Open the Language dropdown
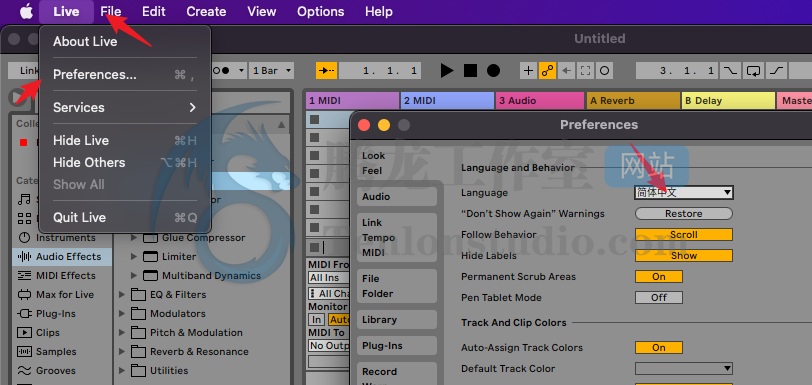Image resolution: width=812 pixels, height=385 pixels. click(684, 193)
